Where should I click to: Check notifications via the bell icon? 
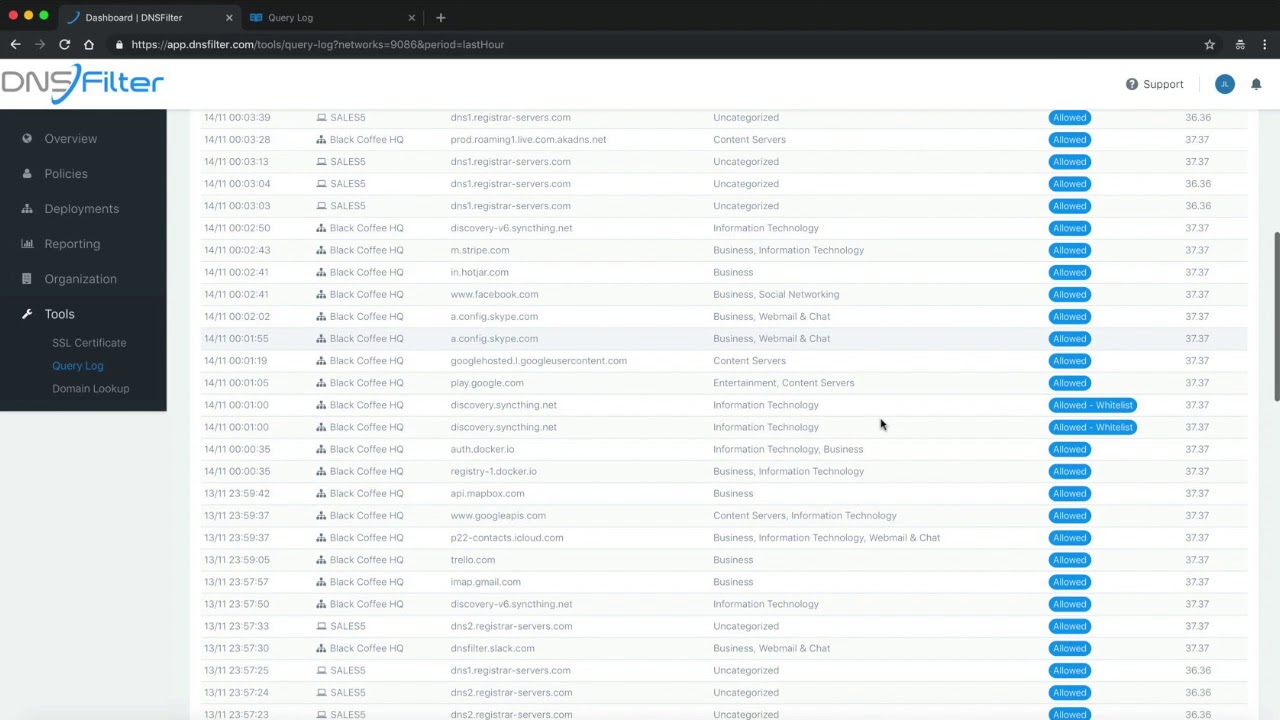(x=1256, y=84)
